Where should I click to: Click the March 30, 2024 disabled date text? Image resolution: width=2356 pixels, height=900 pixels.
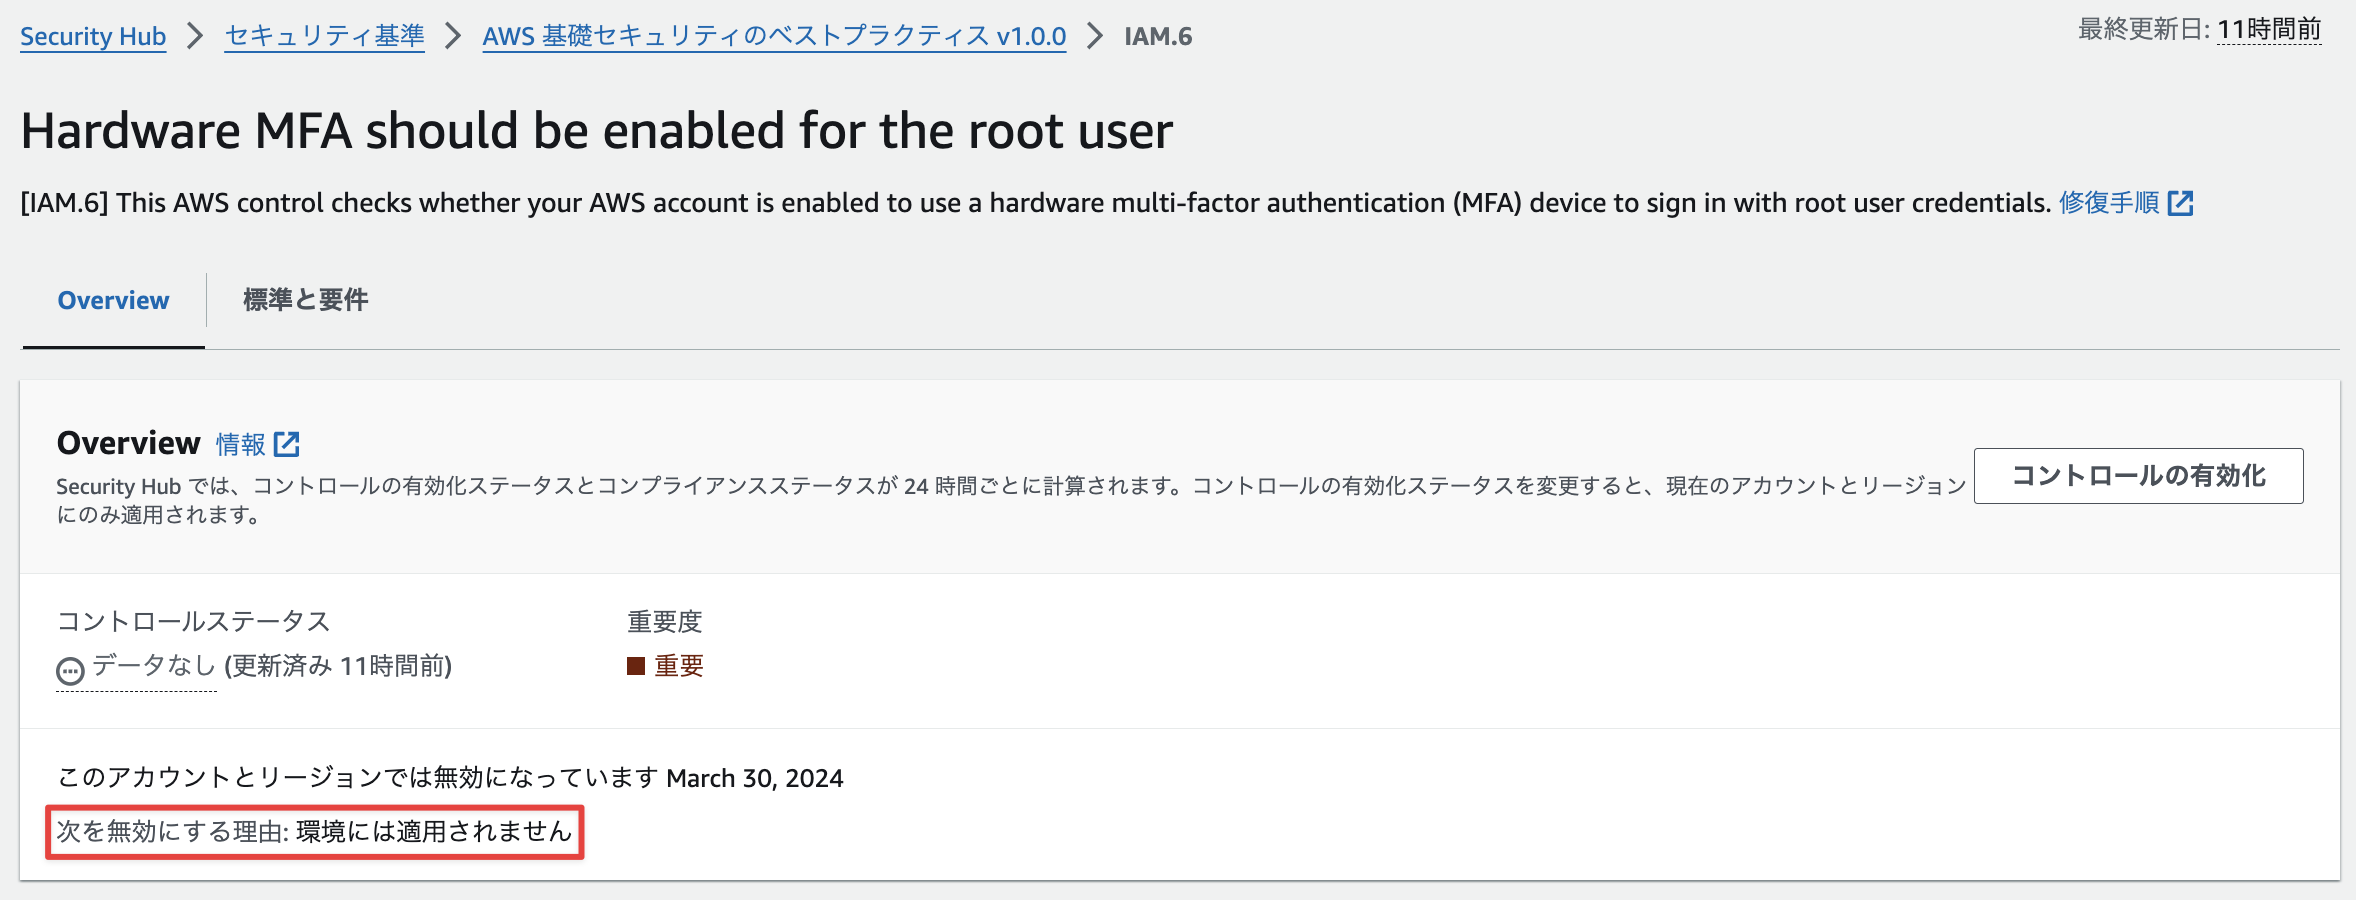tap(755, 778)
